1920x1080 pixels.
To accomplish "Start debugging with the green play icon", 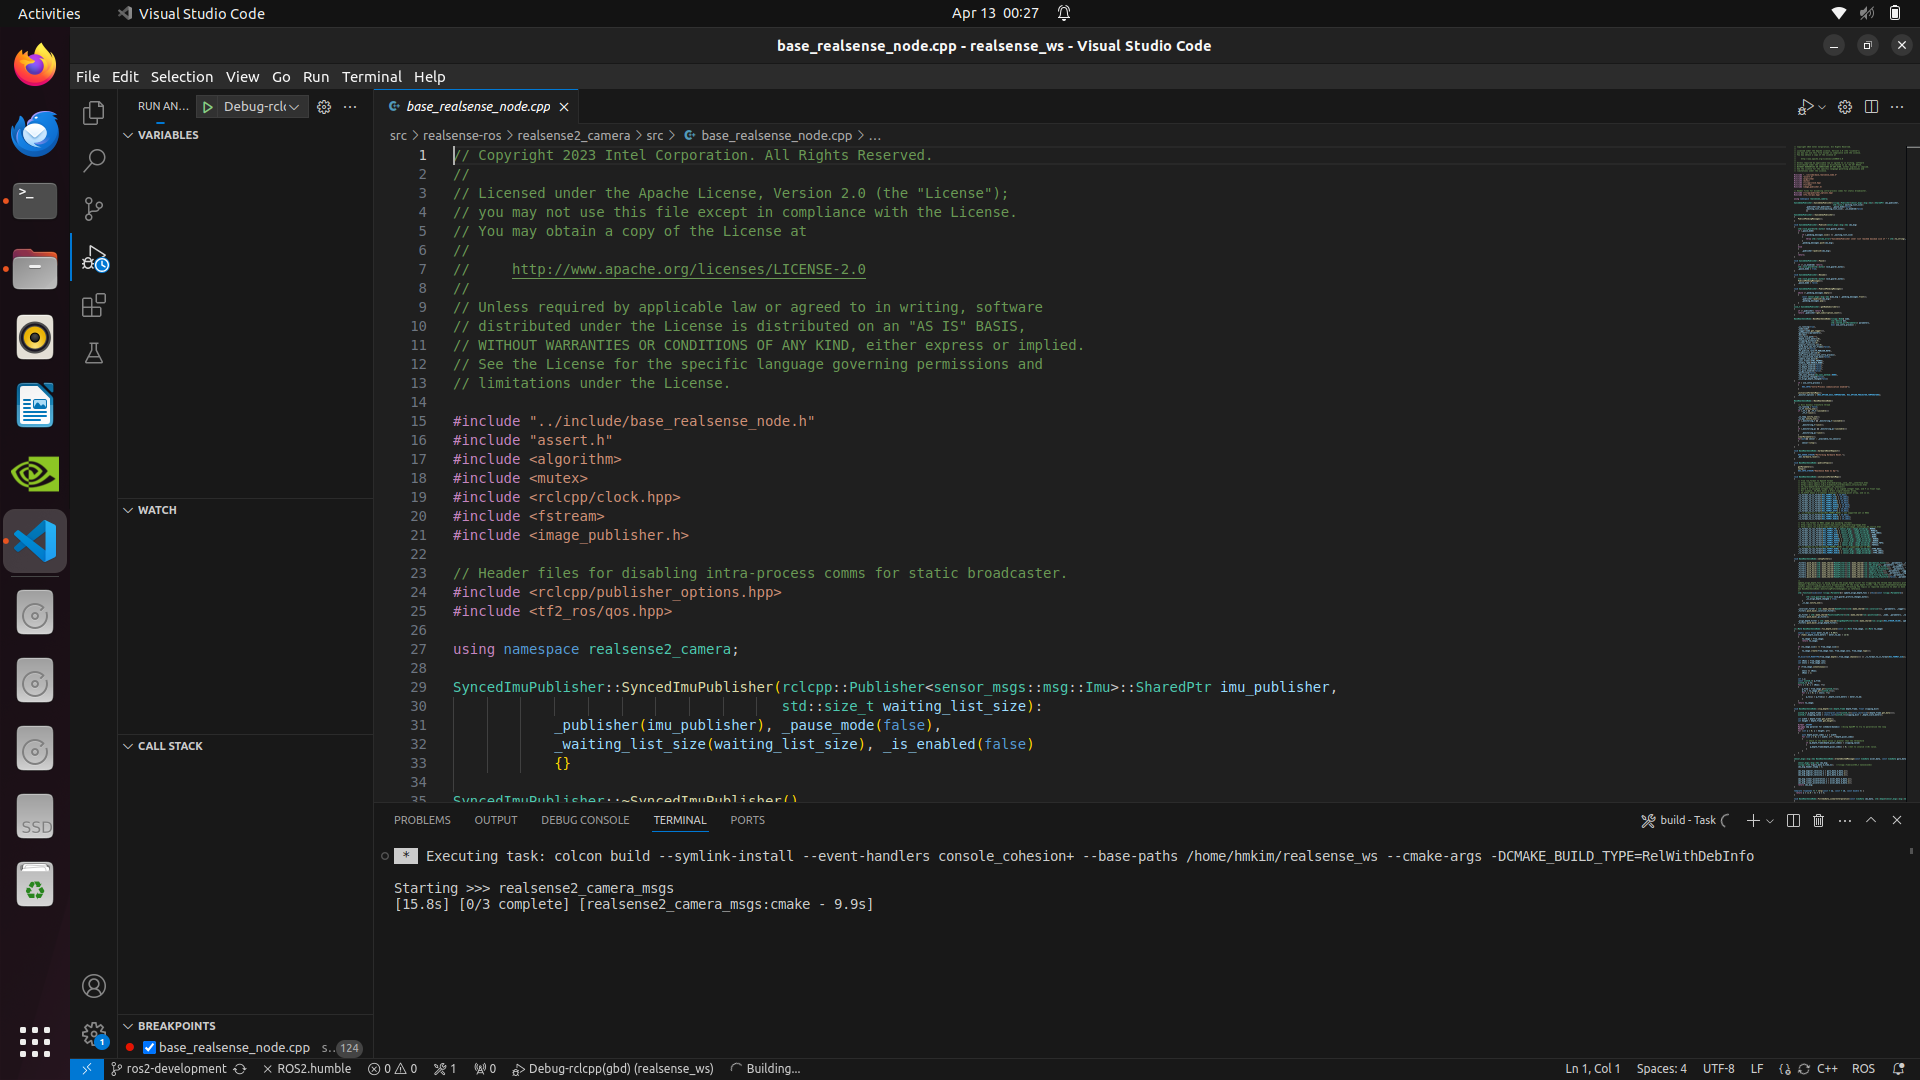I will [208, 107].
